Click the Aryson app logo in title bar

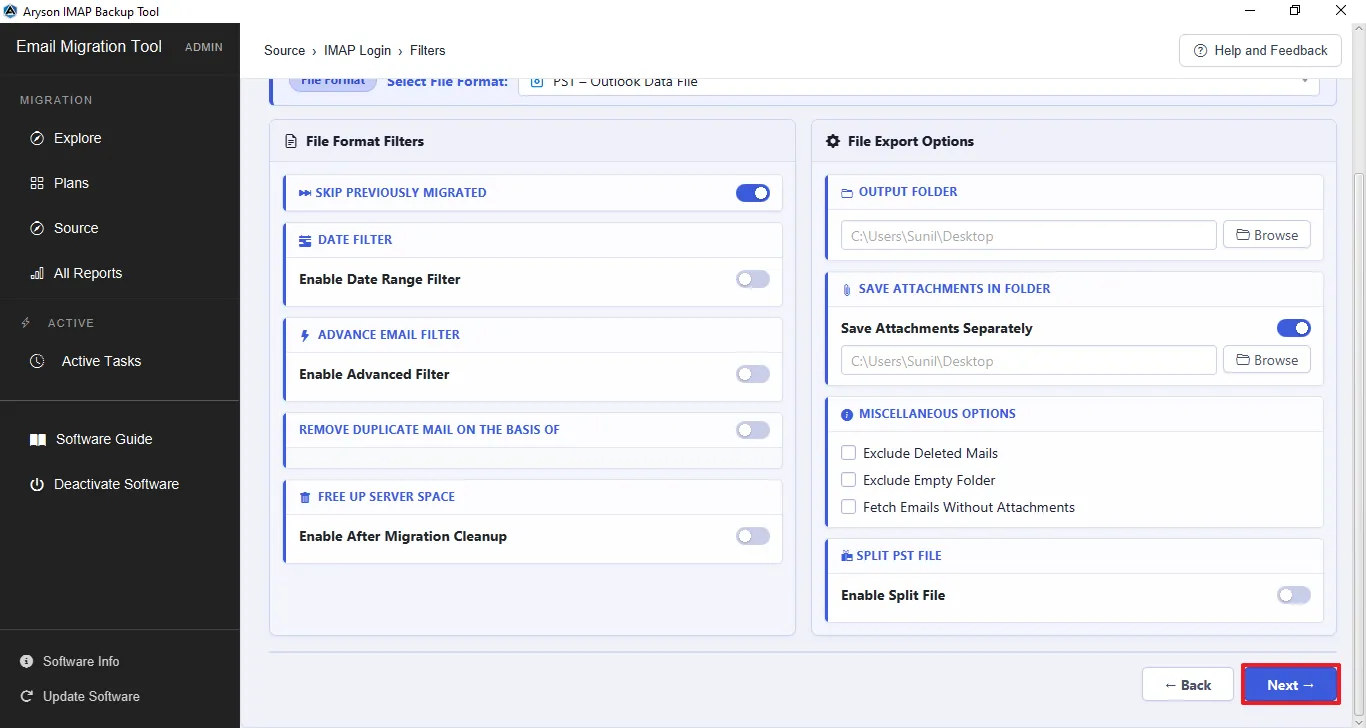point(11,11)
